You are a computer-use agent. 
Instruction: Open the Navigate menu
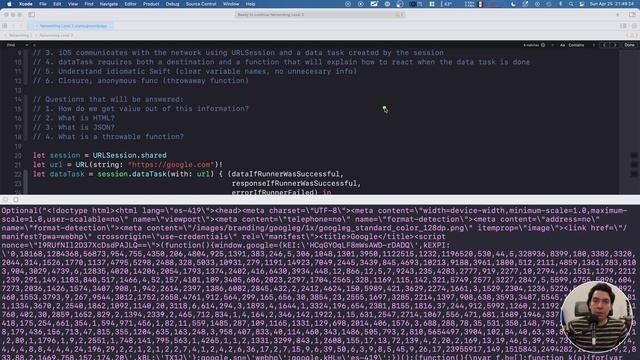(x=109, y=4)
